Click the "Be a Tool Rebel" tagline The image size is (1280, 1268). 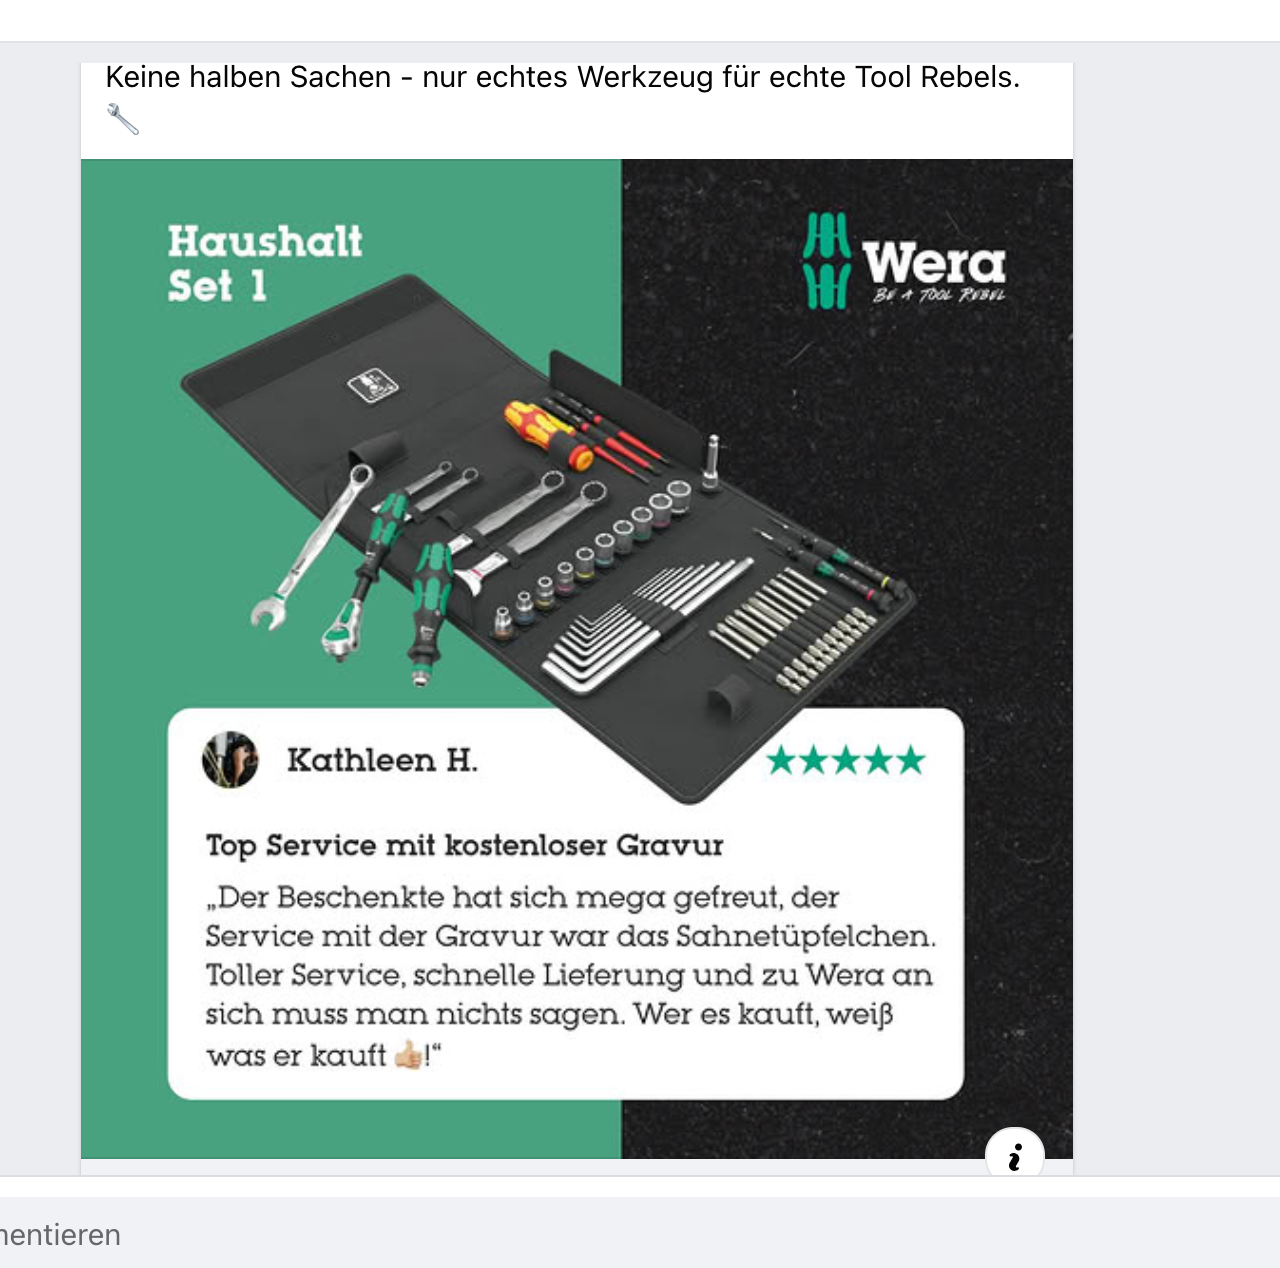(x=939, y=295)
